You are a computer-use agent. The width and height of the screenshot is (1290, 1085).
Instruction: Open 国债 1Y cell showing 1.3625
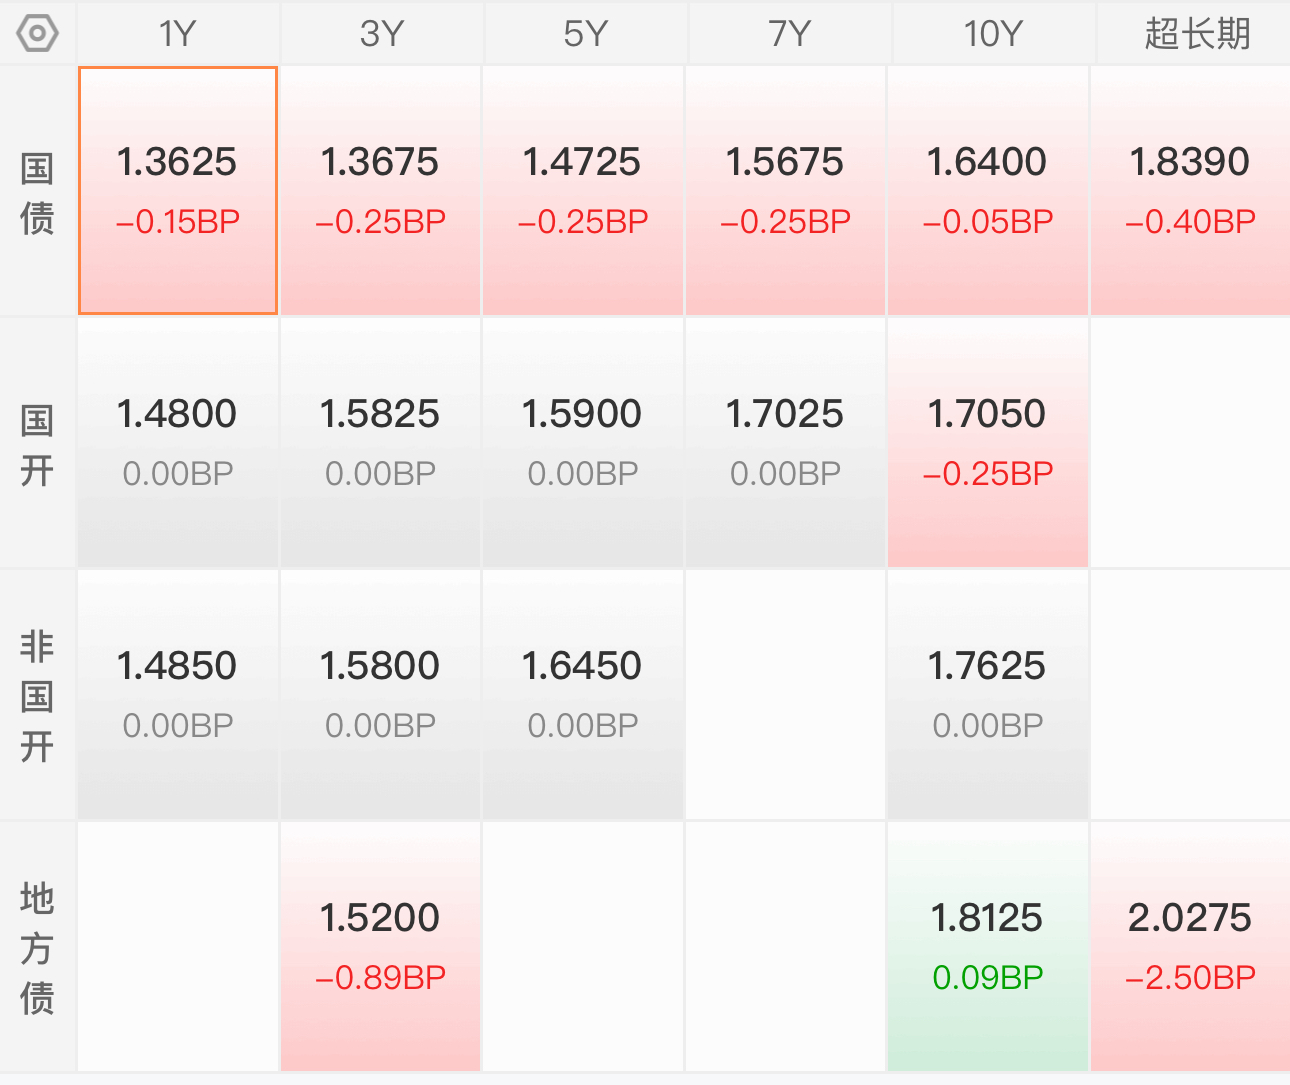[x=178, y=191]
